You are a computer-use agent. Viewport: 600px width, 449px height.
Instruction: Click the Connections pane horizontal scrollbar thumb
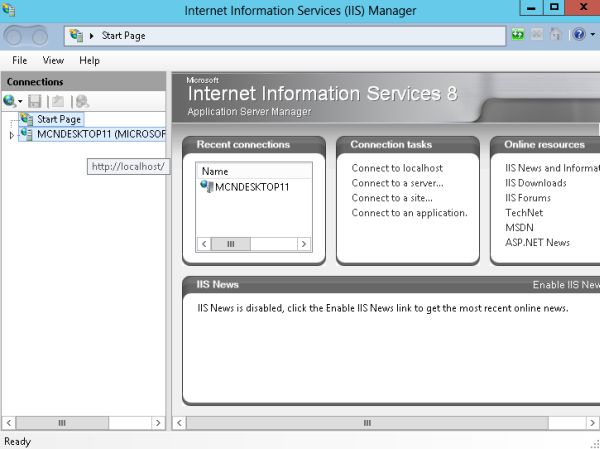[62, 423]
